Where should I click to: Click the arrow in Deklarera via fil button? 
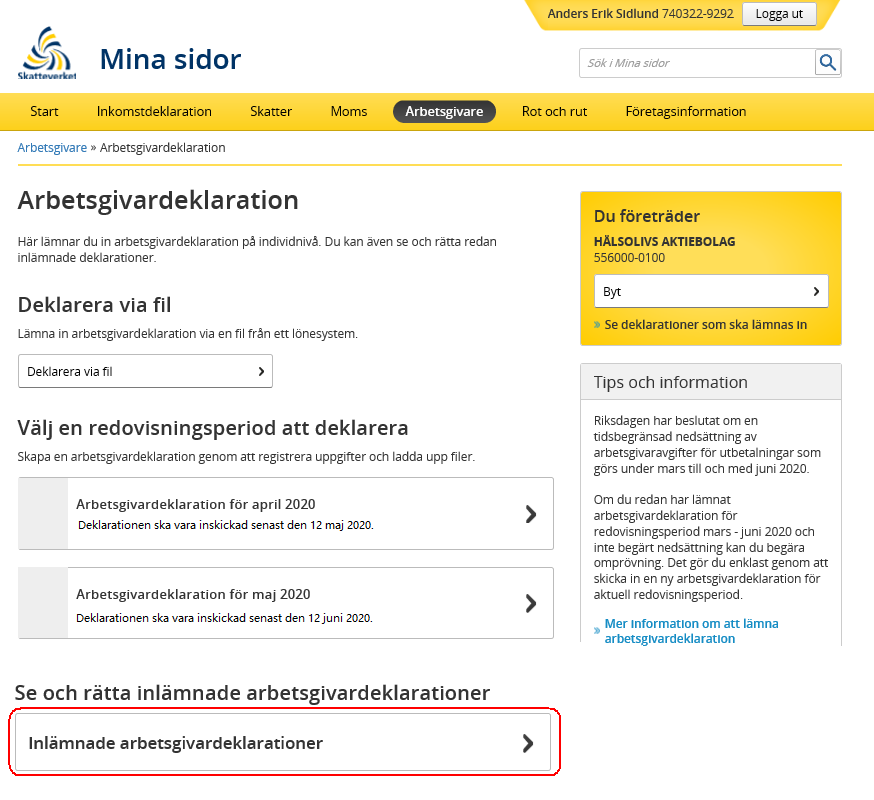coord(261,371)
